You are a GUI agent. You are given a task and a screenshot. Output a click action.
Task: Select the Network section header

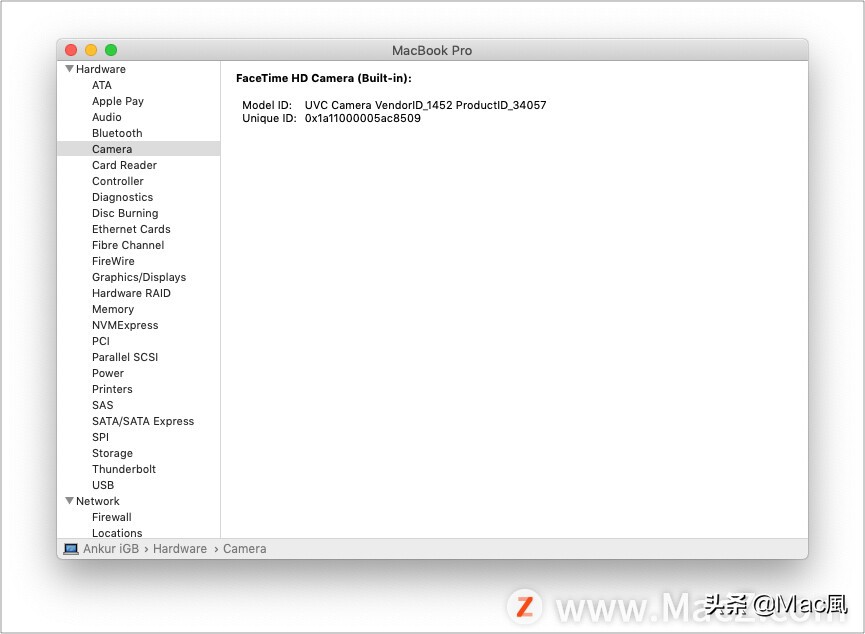pos(98,501)
